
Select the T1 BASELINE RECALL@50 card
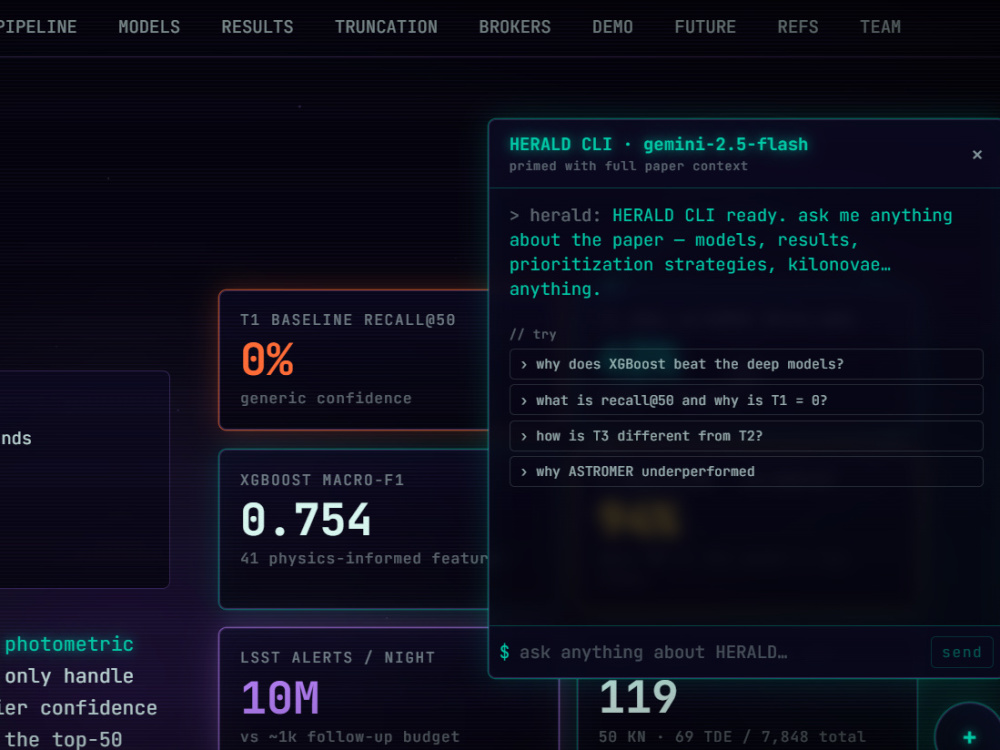(x=354, y=360)
